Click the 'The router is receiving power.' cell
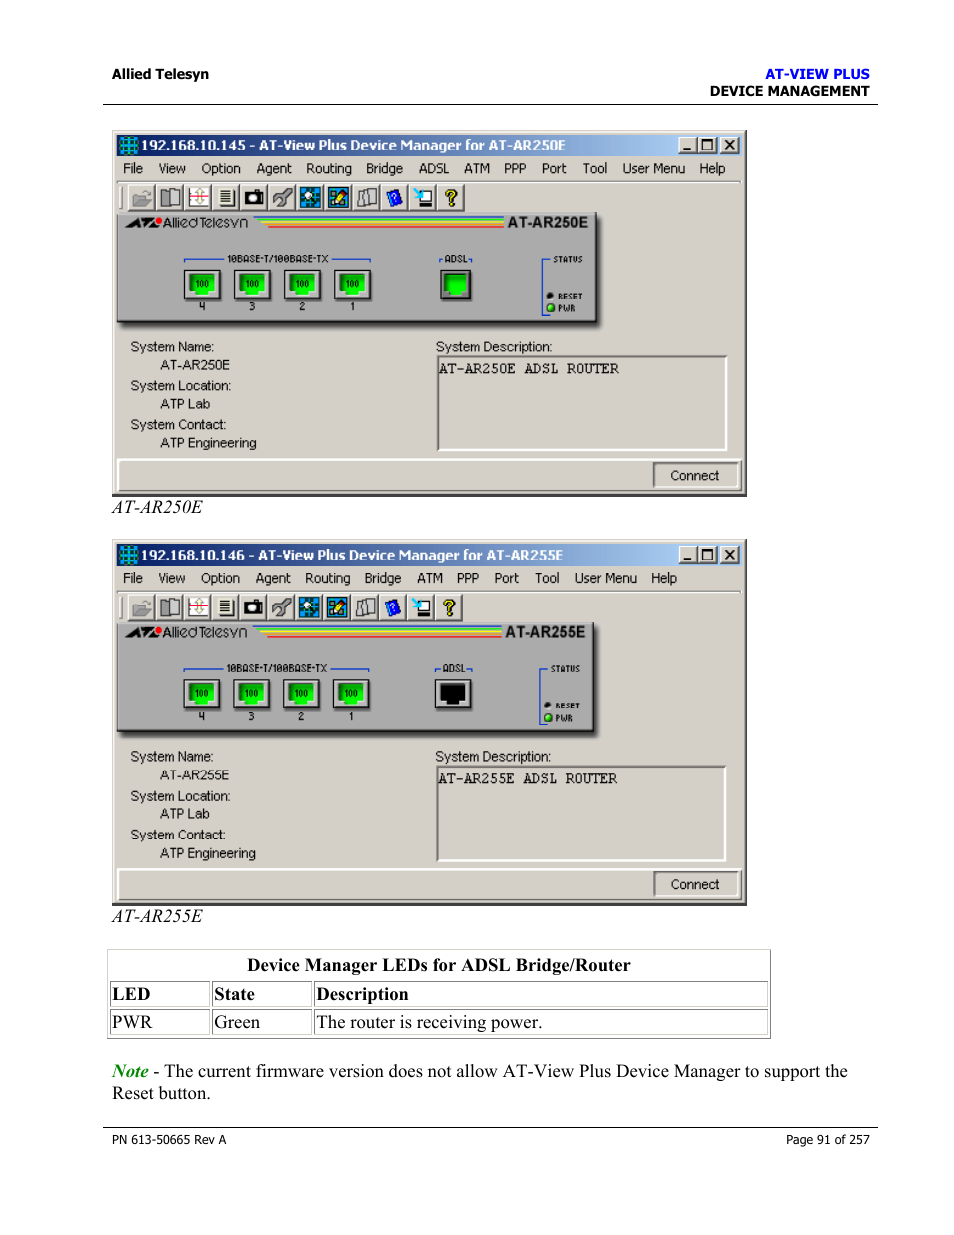 click(541, 1022)
